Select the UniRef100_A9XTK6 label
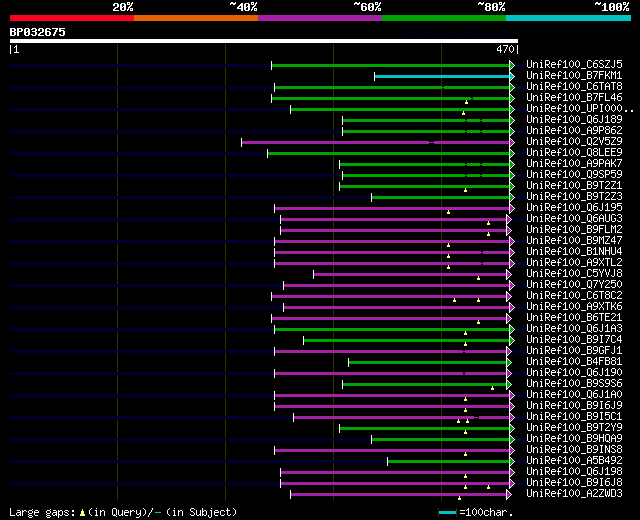The image size is (640, 520). tap(574, 307)
